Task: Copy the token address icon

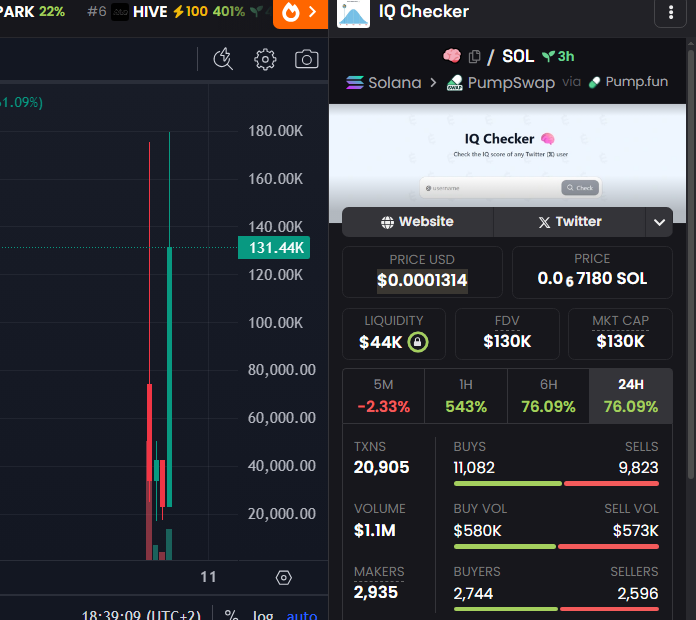Action: (x=474, y=57)
